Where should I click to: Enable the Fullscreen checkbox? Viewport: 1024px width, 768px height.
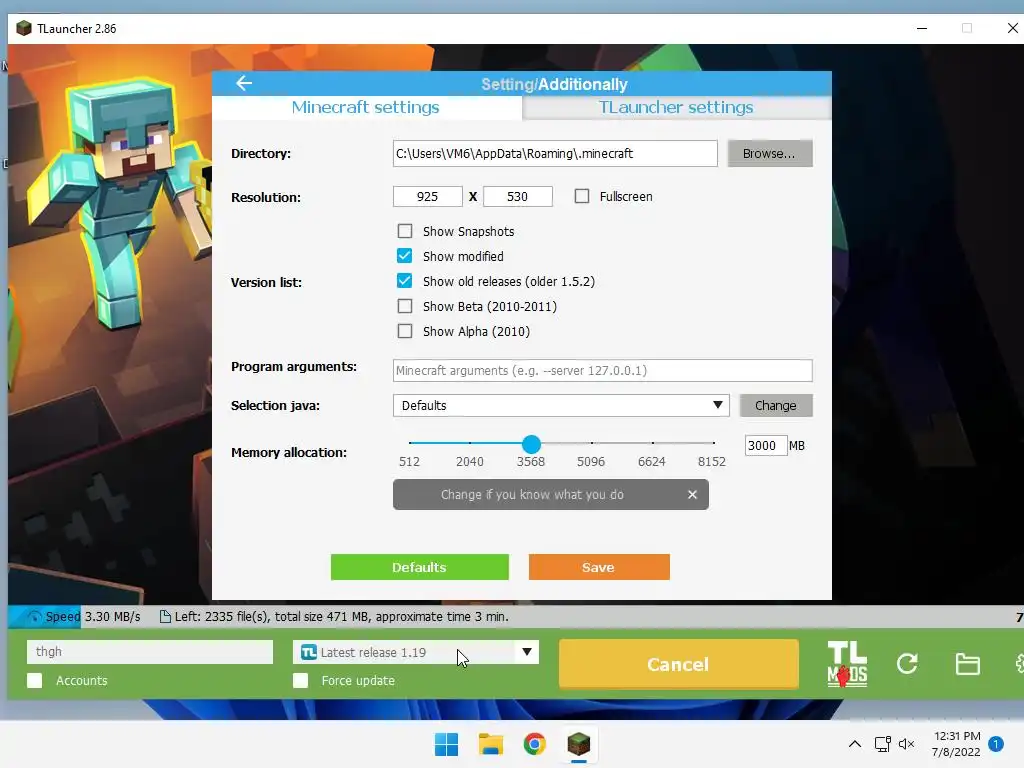click(582, 196)
